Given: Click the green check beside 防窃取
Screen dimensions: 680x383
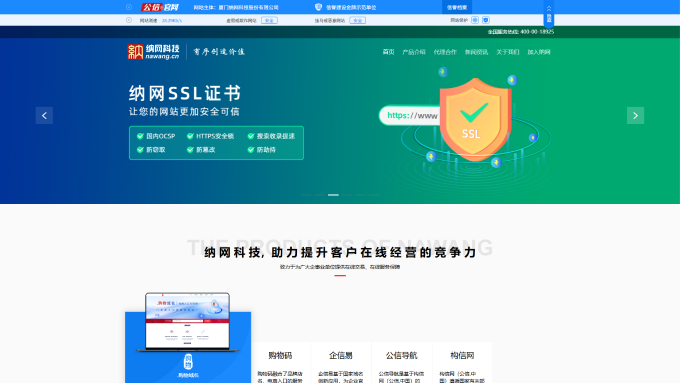Looking at the screenshot, I should (x=140, y=150).
